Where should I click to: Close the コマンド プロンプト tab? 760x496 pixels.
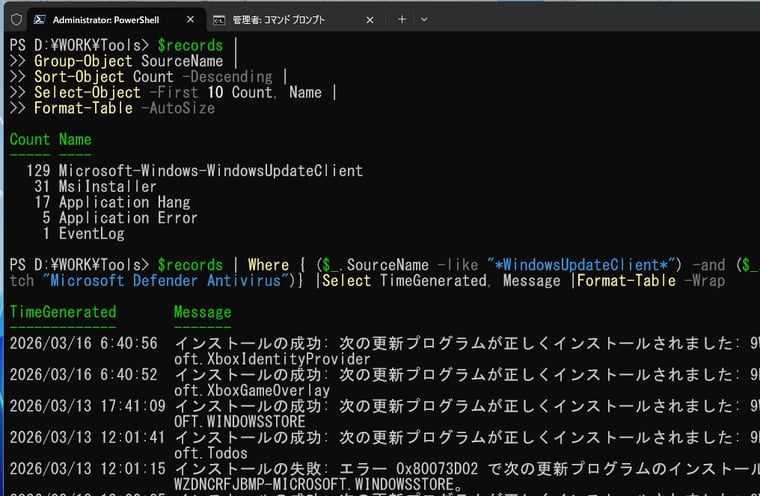coord(370,20)
